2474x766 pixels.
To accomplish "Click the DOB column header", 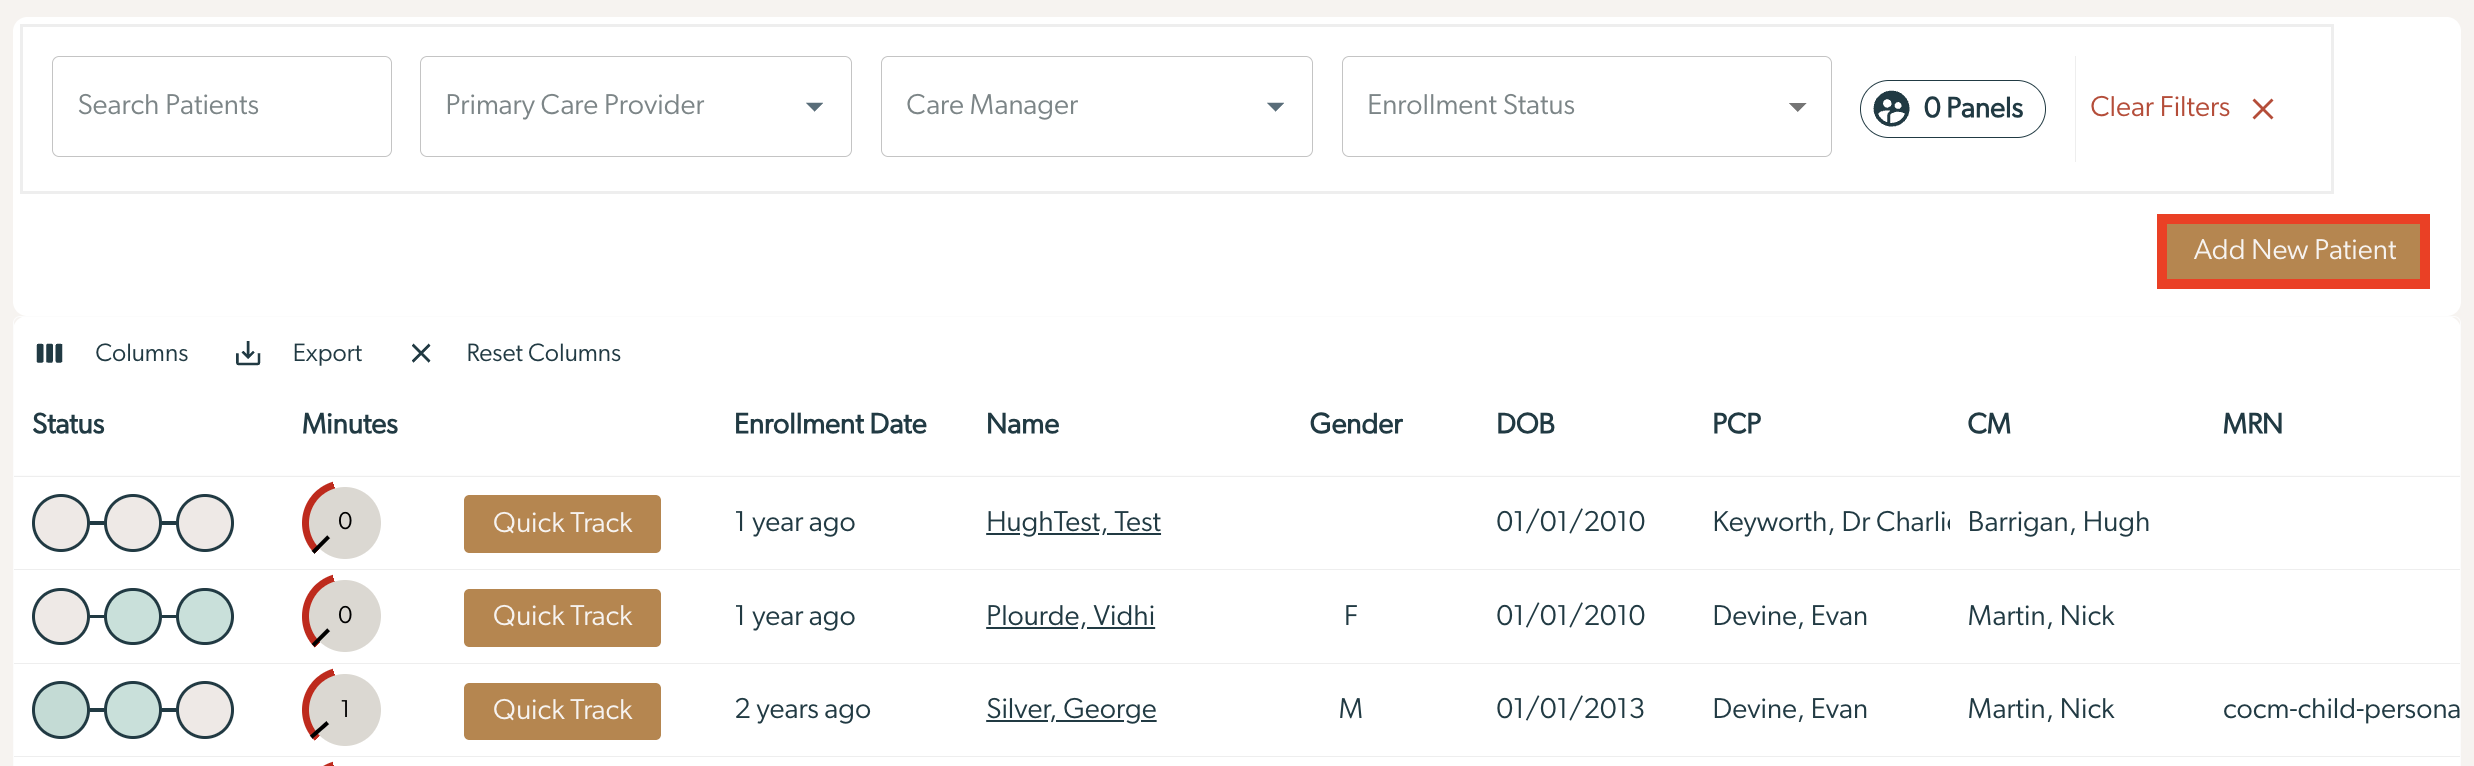I will [1525, 424].
